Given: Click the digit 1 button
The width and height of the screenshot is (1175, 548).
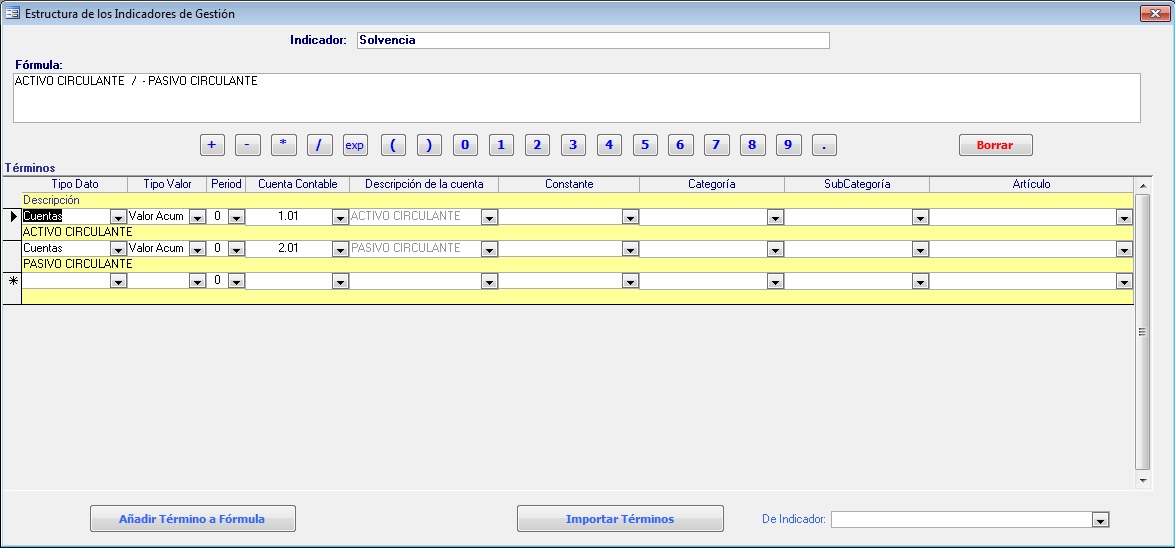Looking at the screenshot, I should 501,145.
